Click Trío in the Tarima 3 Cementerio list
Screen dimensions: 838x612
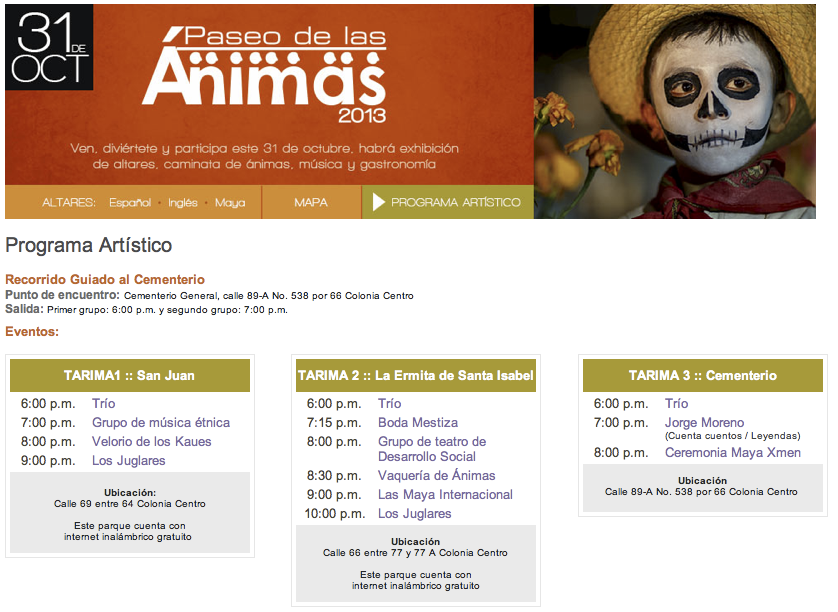coord(677,404)
